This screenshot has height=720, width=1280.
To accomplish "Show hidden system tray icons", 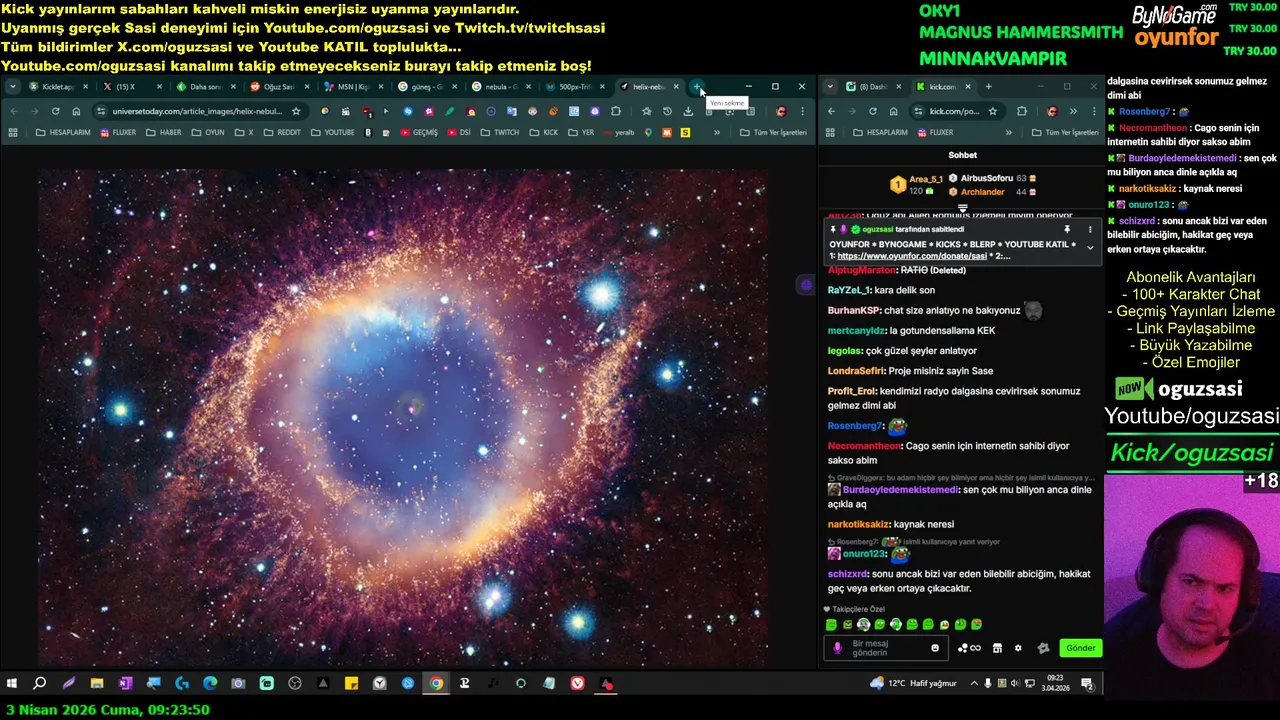I will tap(974, 684).
